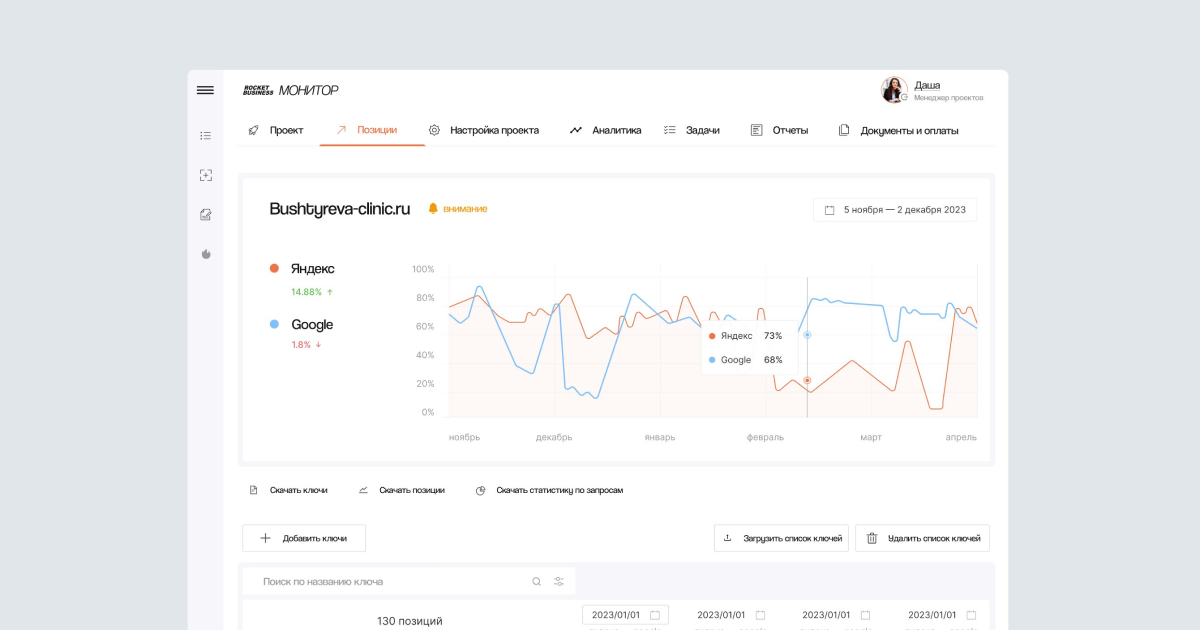Open date range 5 ноября — 2 декабря 2023

pyautogui.click(x=895, y=210)
